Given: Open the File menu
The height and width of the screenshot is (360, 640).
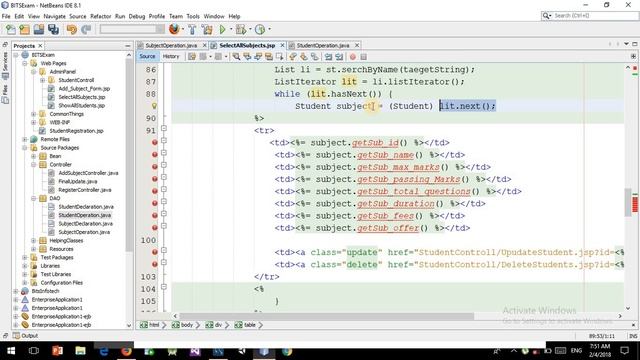Looking at the screenshot, I should pyautogui.click(x=6, y=16).
